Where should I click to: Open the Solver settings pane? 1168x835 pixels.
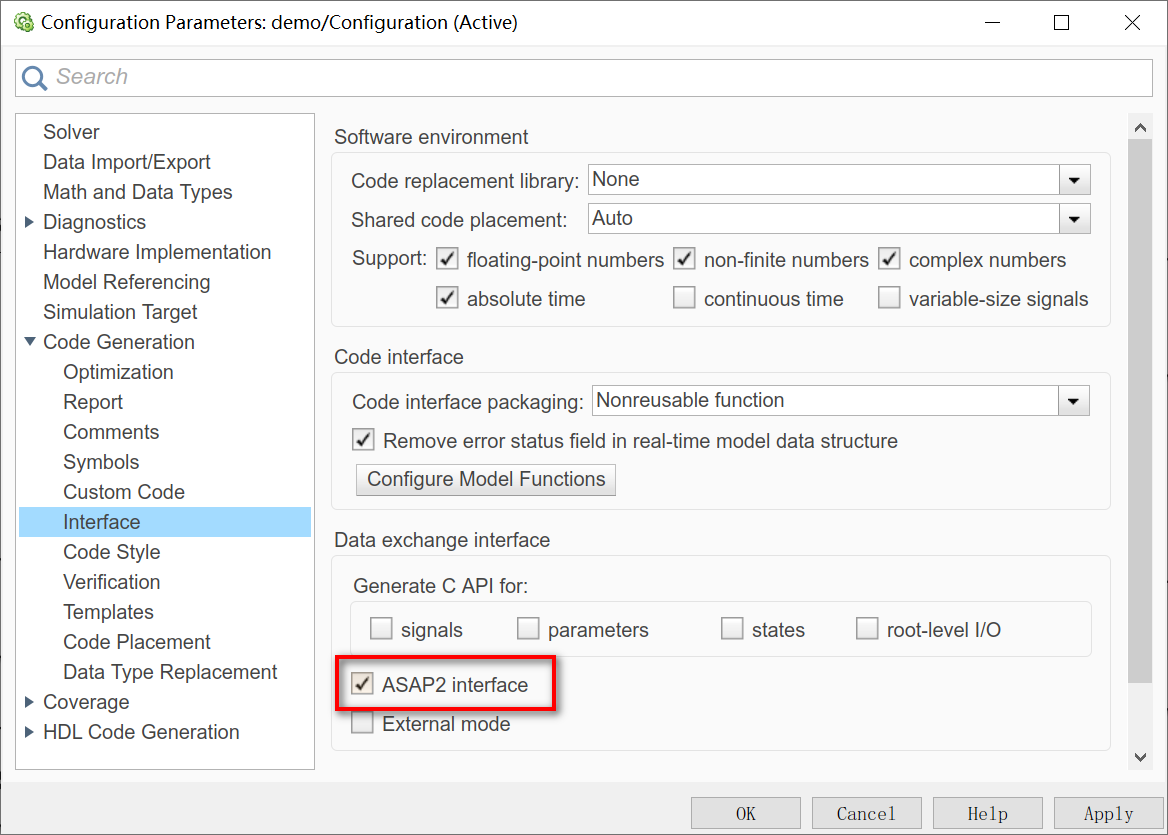click(71, 132)
